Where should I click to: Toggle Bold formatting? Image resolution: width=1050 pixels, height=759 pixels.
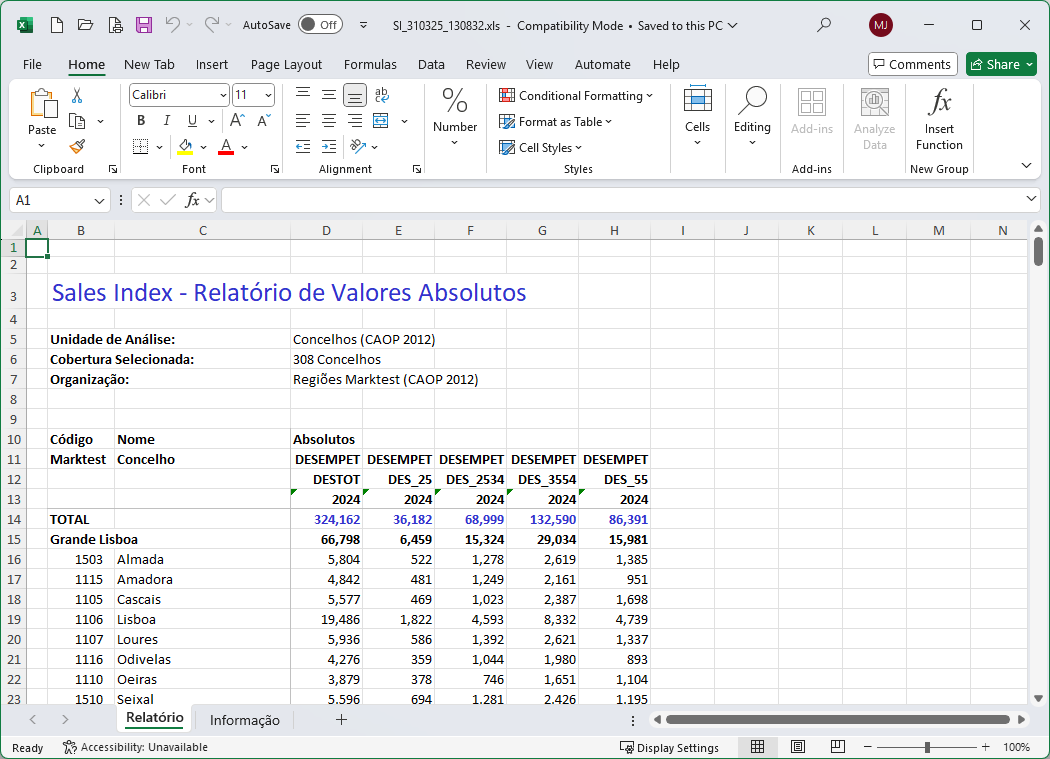tap(140, 121)
